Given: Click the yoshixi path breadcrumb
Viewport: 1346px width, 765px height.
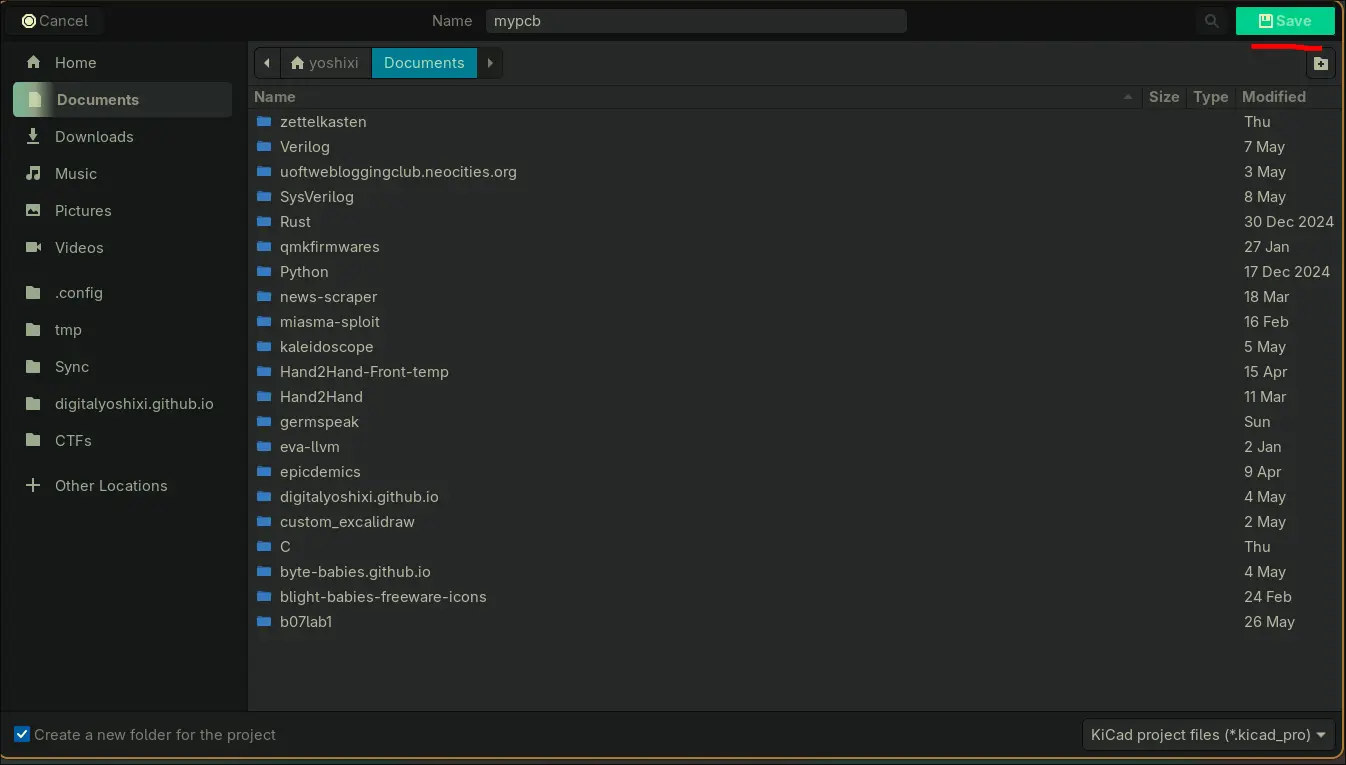Looking at the screenshot, I should [x=325, y=63].
